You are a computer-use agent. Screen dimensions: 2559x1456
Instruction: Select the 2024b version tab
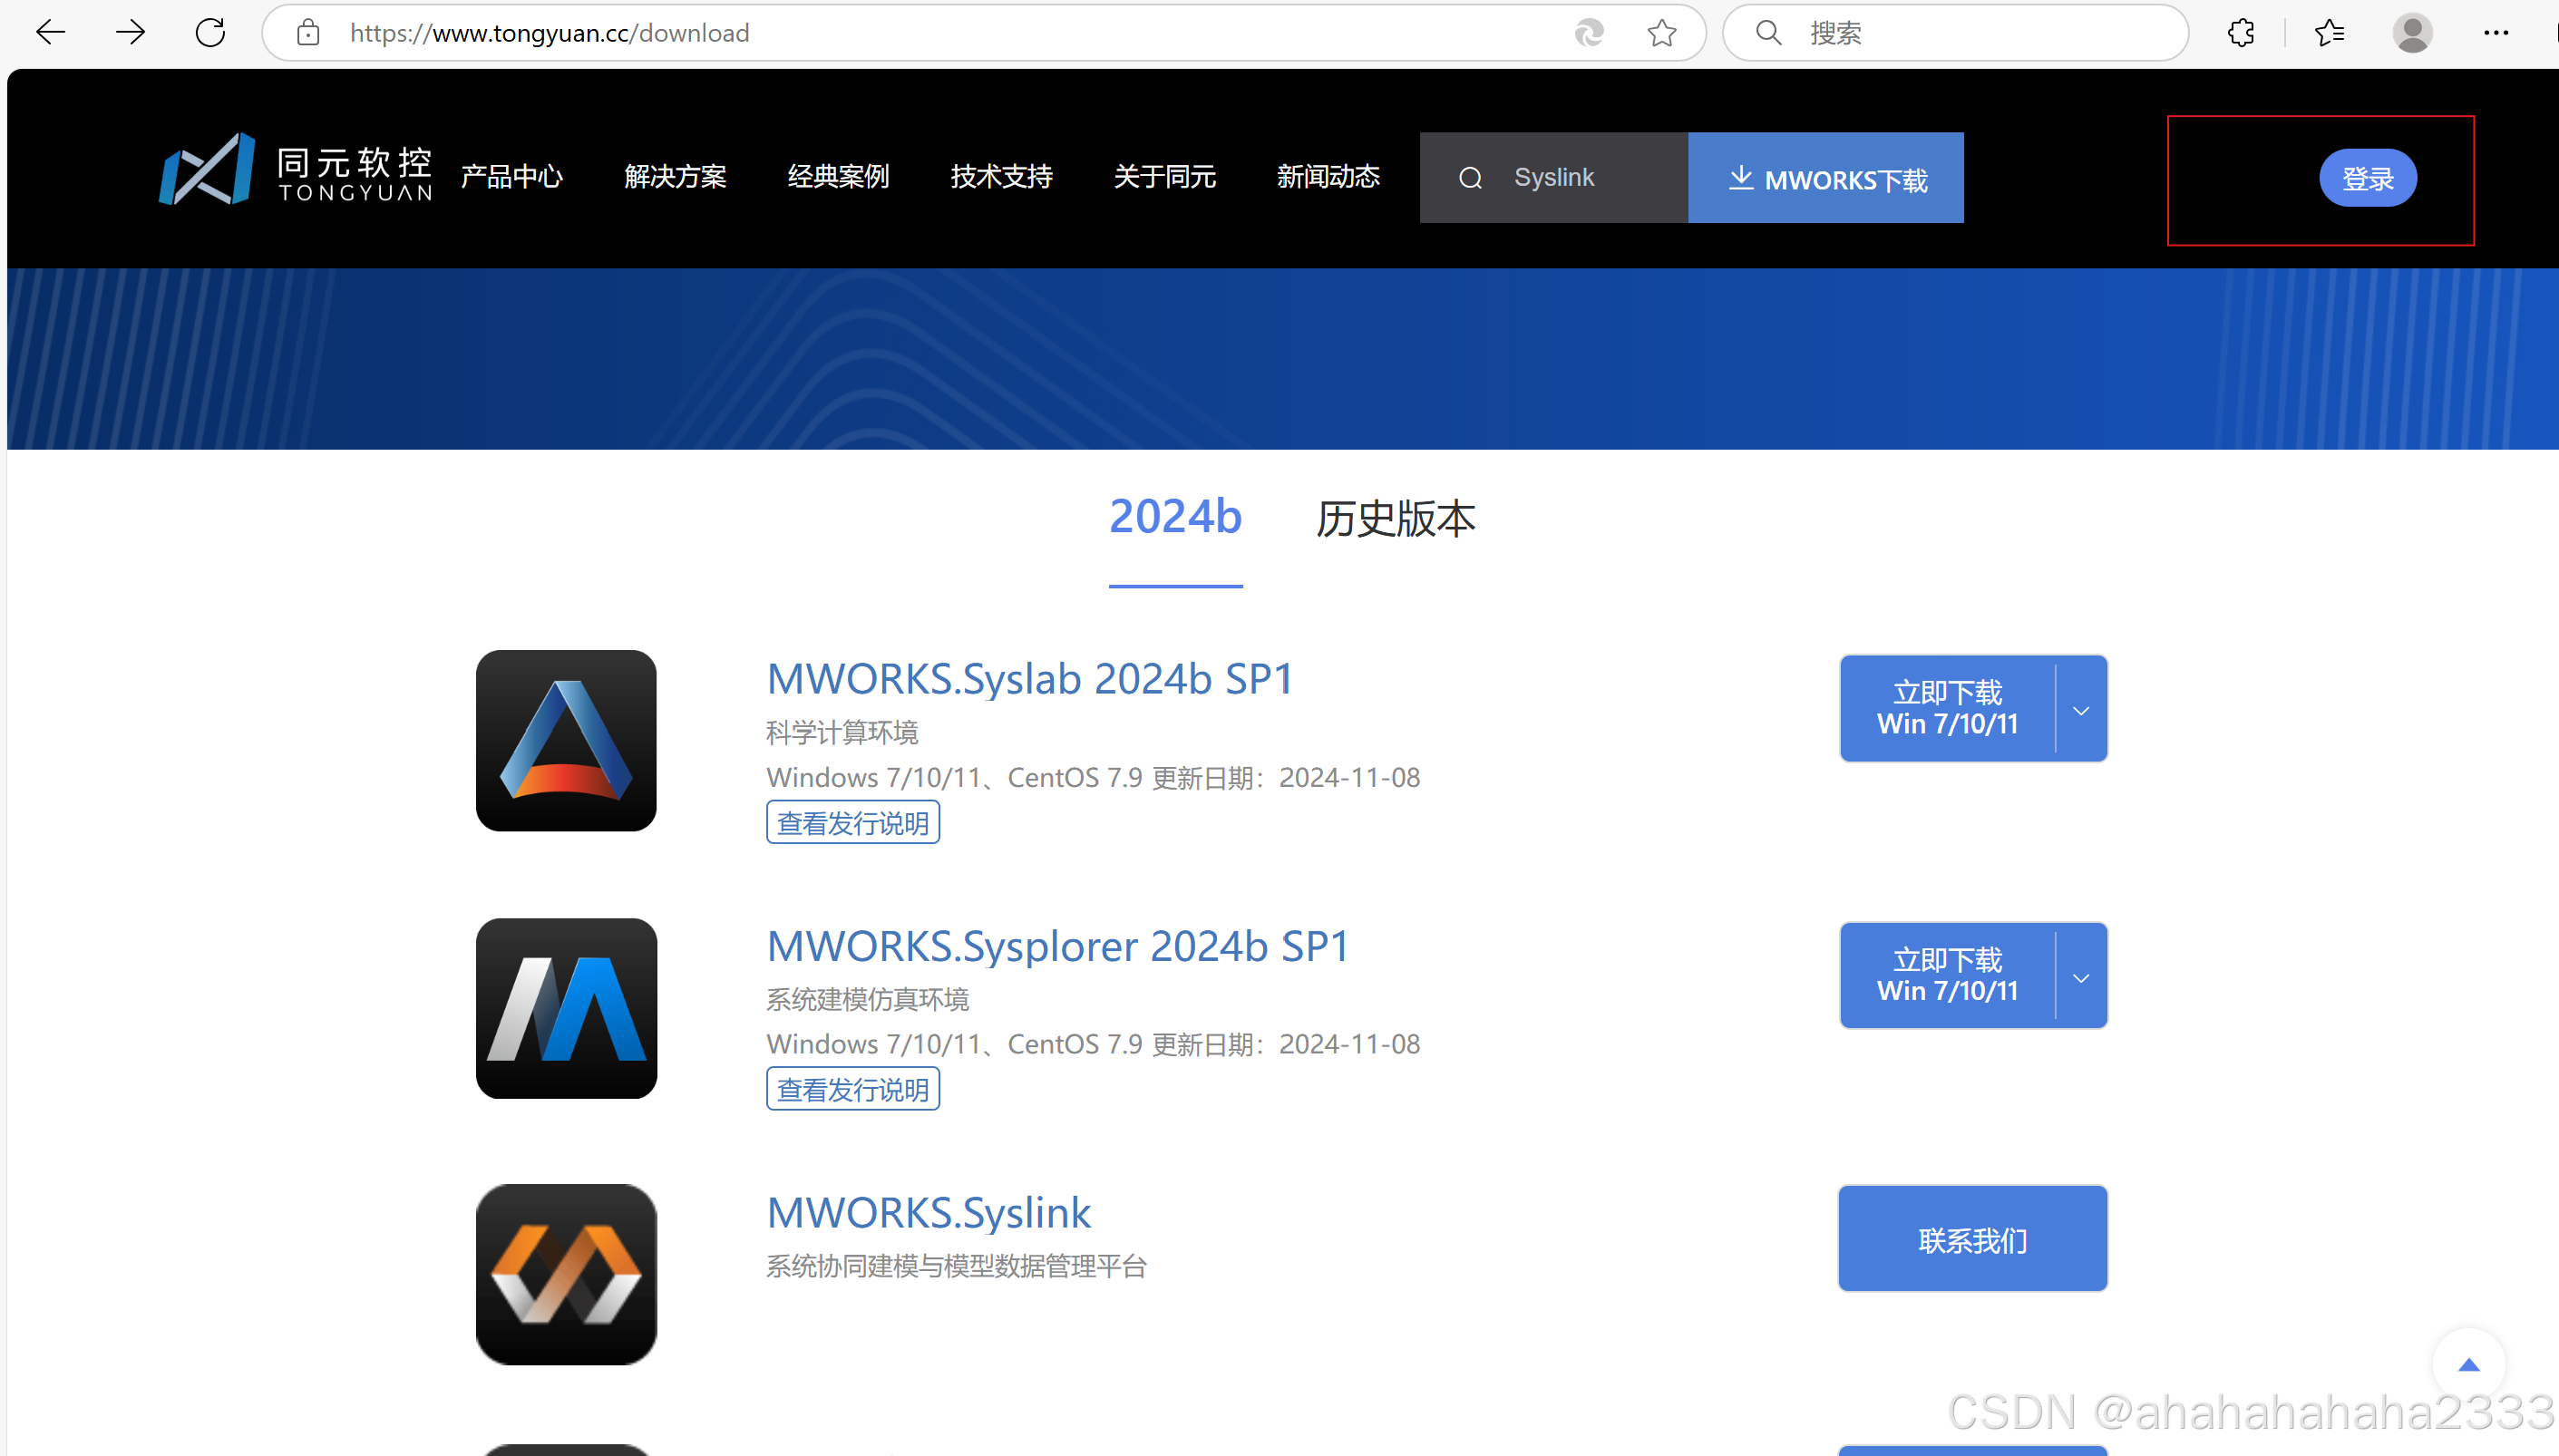pyautogui.click(x=1175, y=517)
